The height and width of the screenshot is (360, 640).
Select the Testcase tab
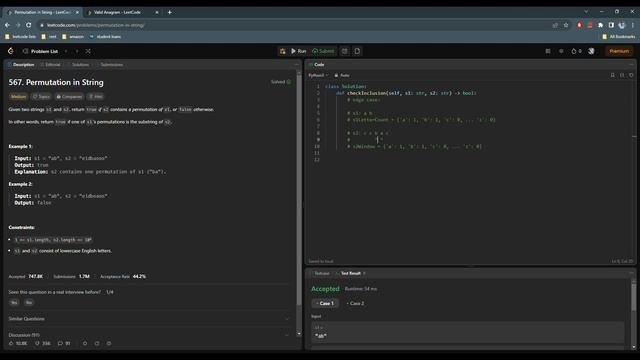point(319,273)
